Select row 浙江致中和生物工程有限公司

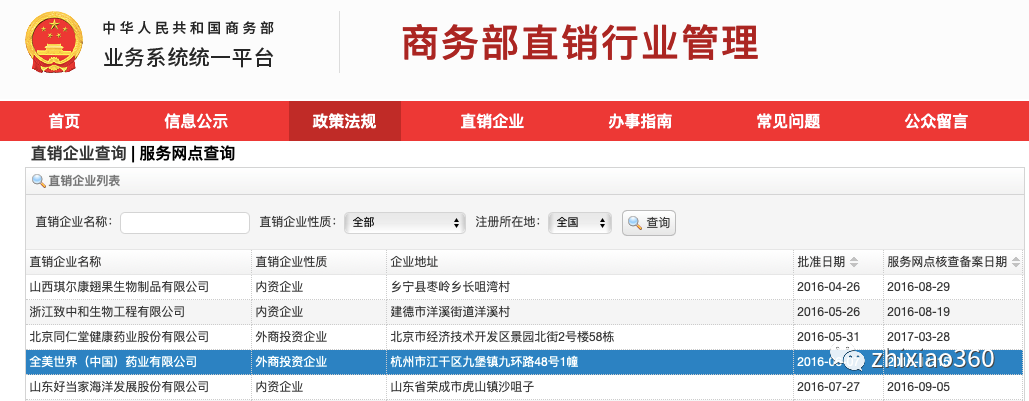[524, 312]
